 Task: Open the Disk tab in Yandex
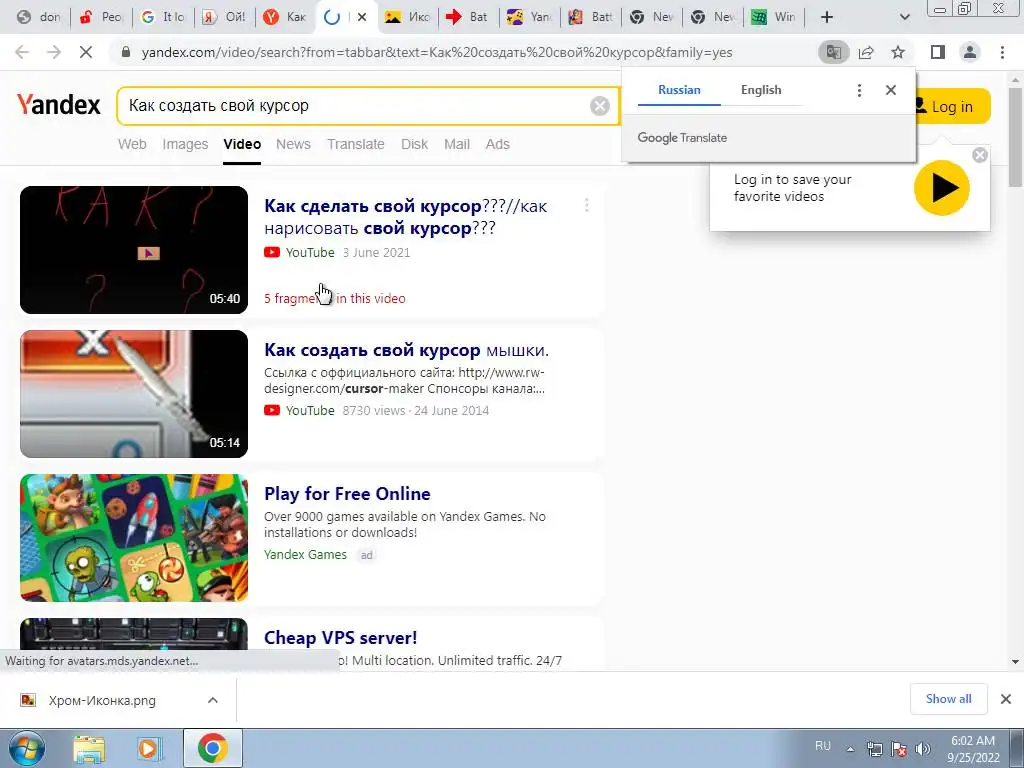pyautogui.click(x=414, y=144)
